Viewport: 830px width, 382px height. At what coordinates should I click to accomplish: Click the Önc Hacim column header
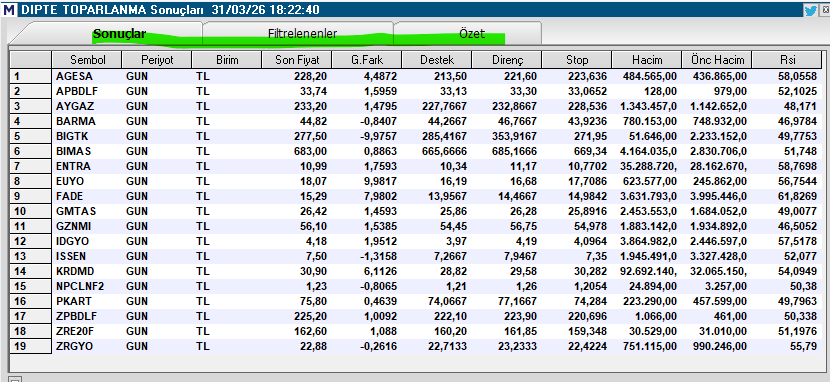point(716,60)
